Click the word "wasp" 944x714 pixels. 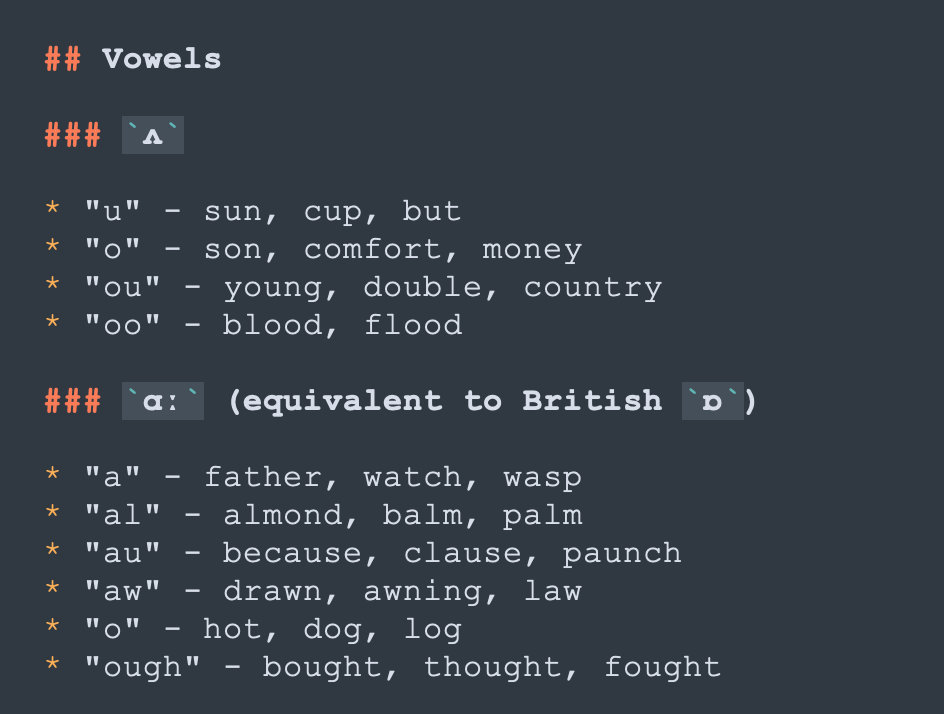tap(542, 478)
